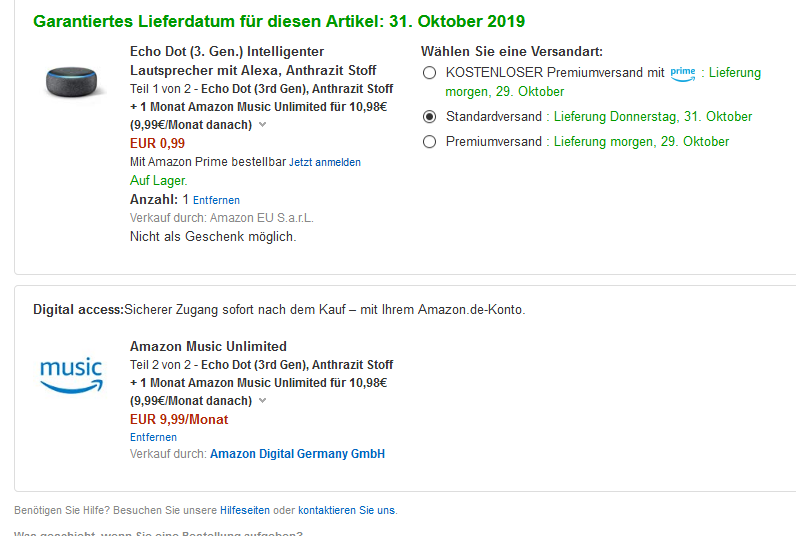The height and width of the screenshot is (536, 796).
Task: Click the "EUR 0,99" price
Action: click(x=158, y=143)
